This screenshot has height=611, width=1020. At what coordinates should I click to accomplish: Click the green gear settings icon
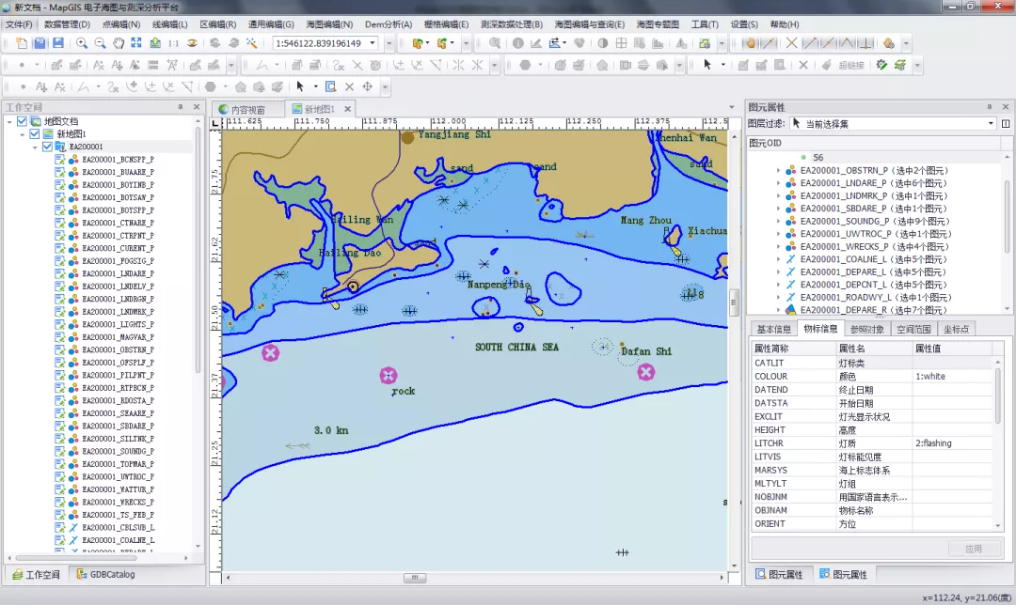coord(882,65)
